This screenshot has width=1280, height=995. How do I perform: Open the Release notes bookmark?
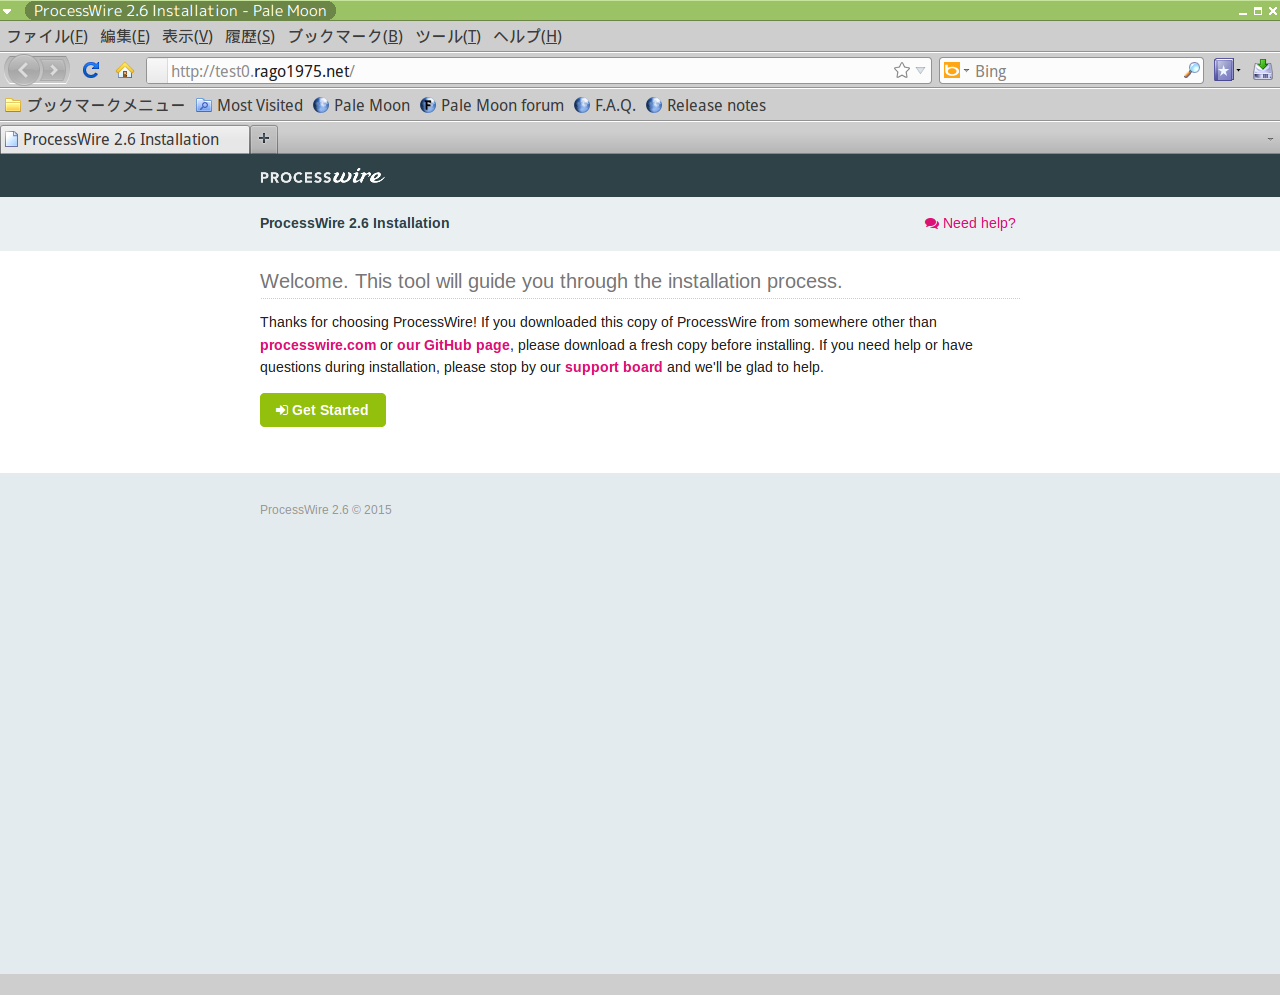(x=705, y=105)
